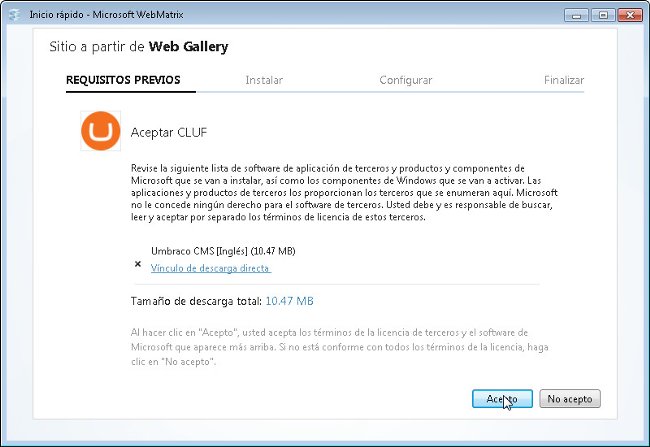650x447 pixels.
Task: Decline using the No acepto button
Action: 570,399
